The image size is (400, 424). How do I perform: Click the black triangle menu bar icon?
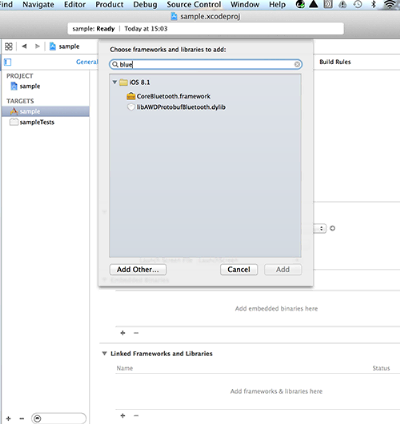(313, 4)
